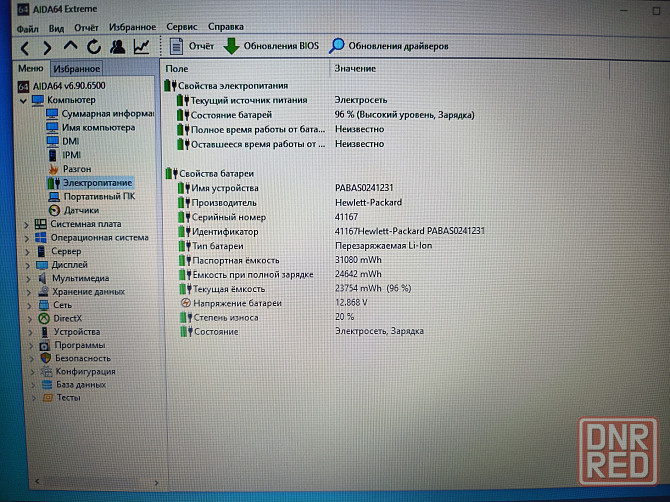Screen dimensions: 670x502
Task: Open the Отчёт menu in the menu bar
Action: pyautogui.click(x=86, y=28)
